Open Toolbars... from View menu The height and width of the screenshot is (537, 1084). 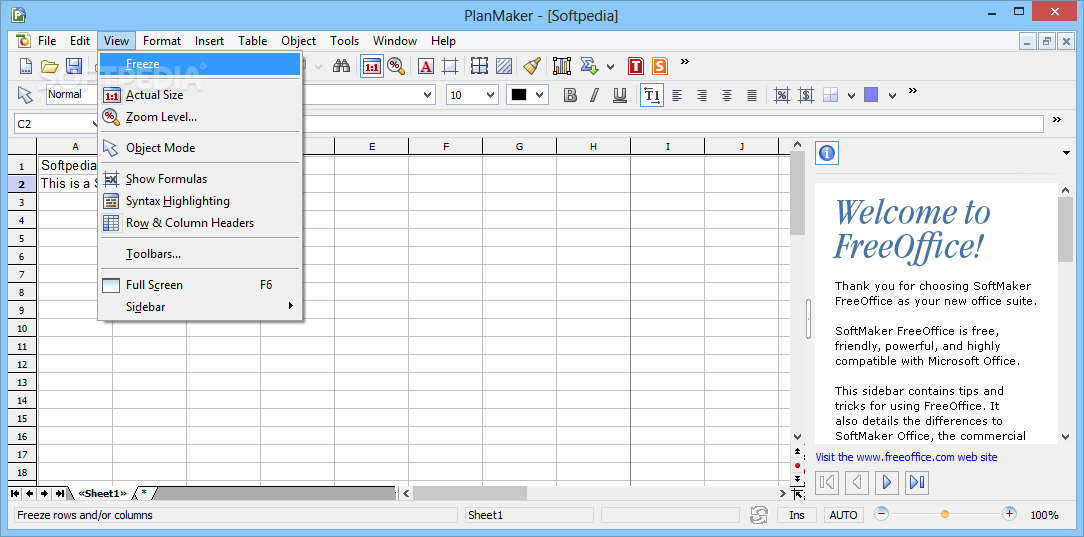pyautogui.click(x=200, y=254)
